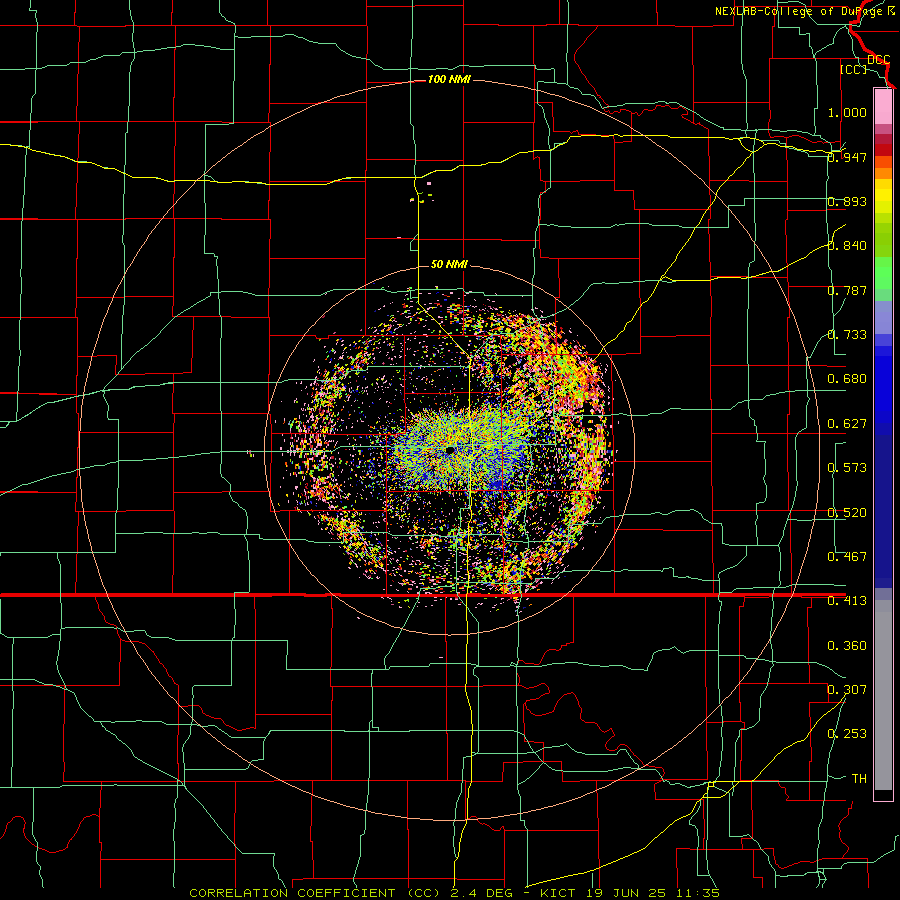
Task: Pick the gray swatch on the color bar
Action: [x=883, y=695]
